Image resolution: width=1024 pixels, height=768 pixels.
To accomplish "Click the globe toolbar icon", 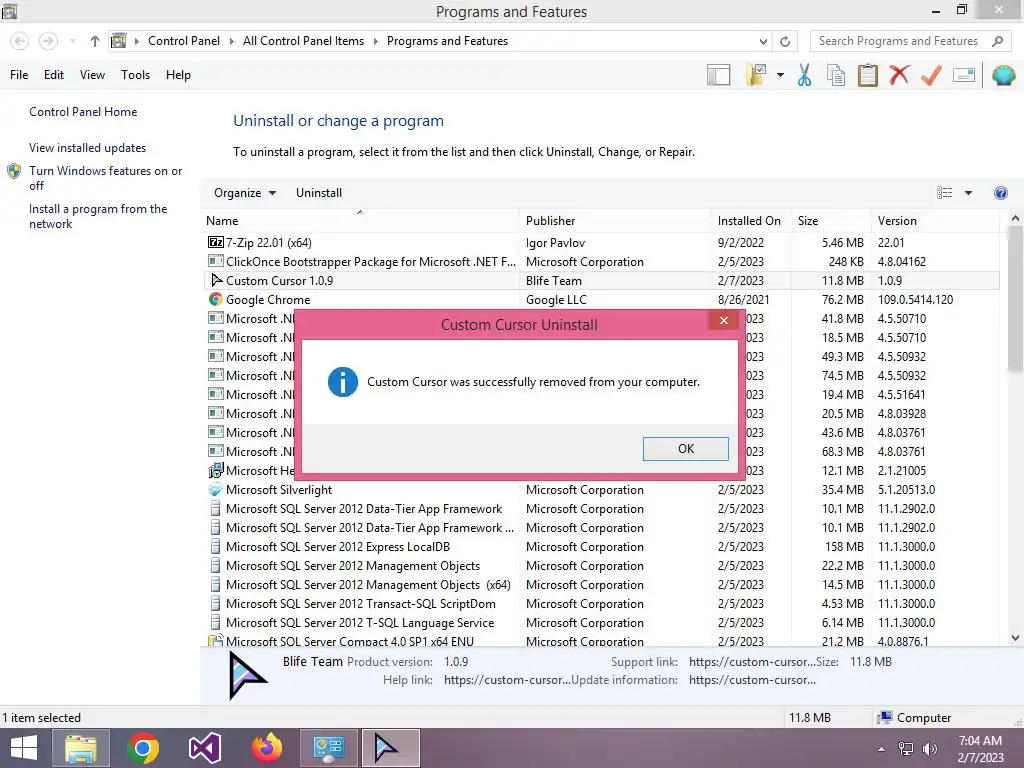I will [1003, 75].
